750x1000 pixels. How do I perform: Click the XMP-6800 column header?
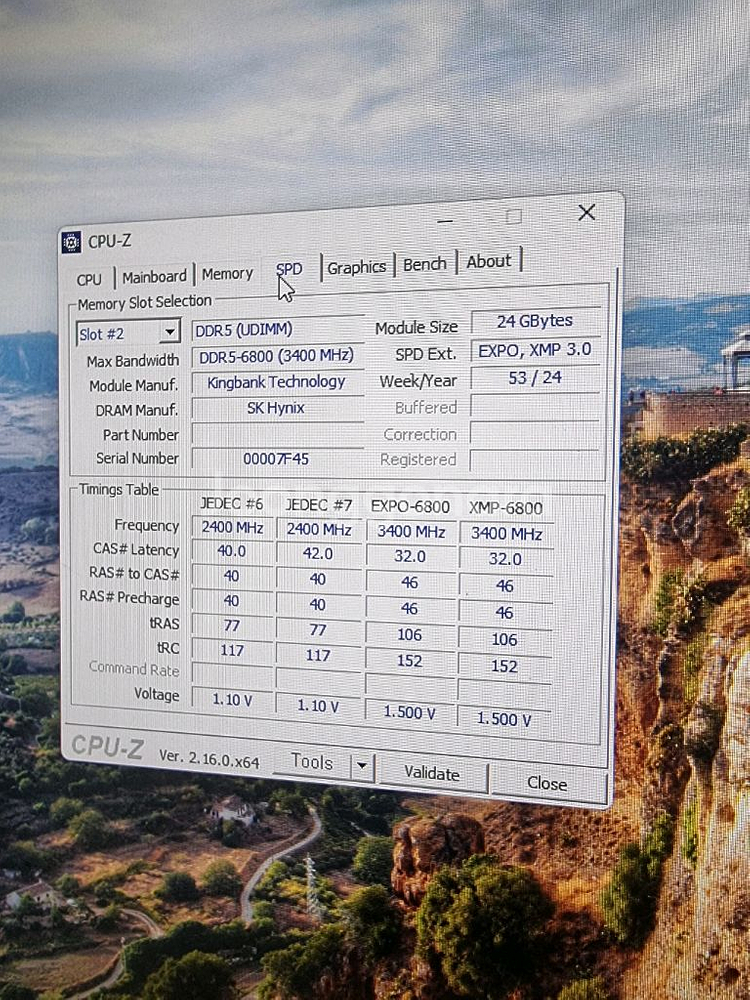coord(505,508)
